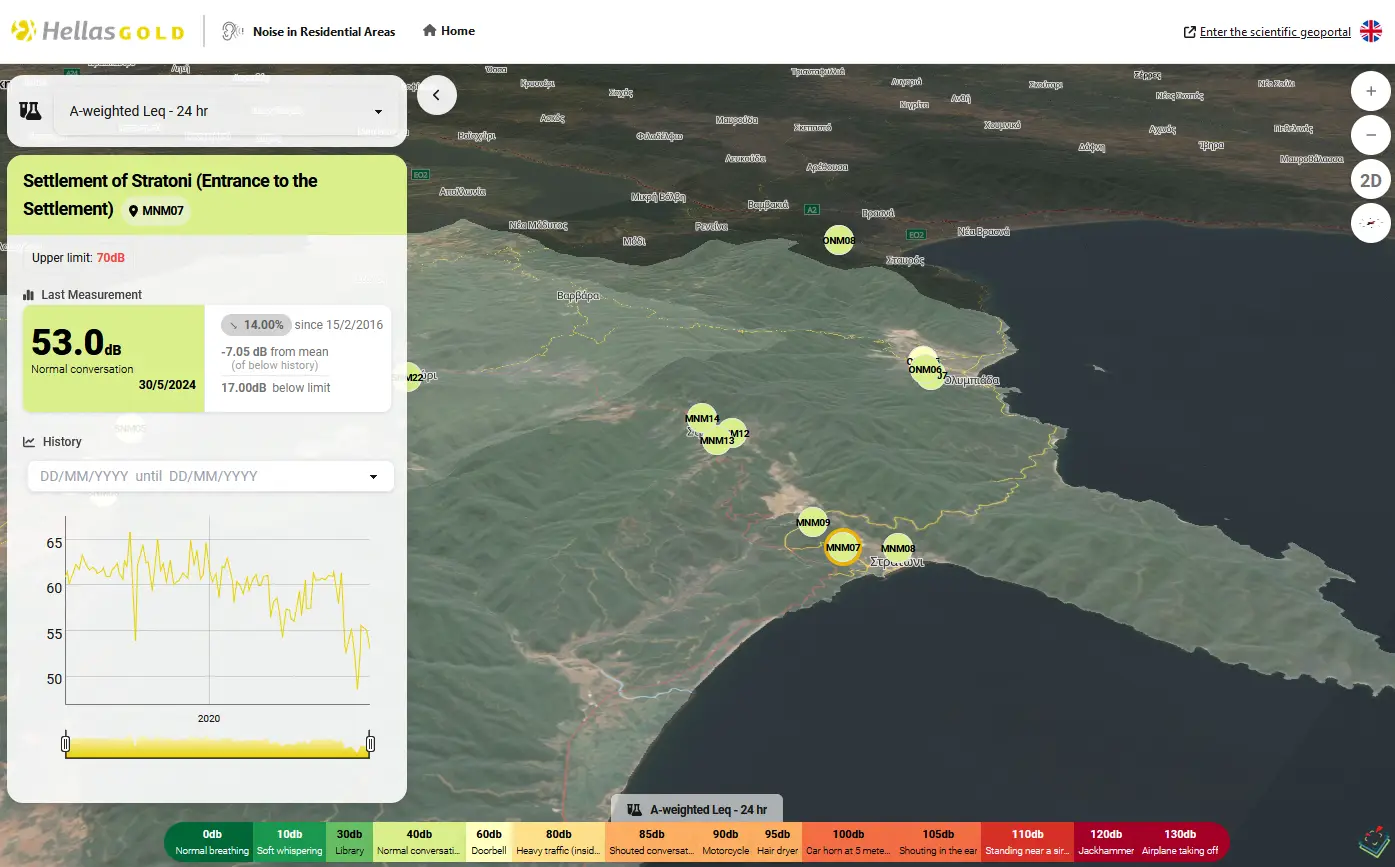Change language via the UK flag

(1370, 32)
